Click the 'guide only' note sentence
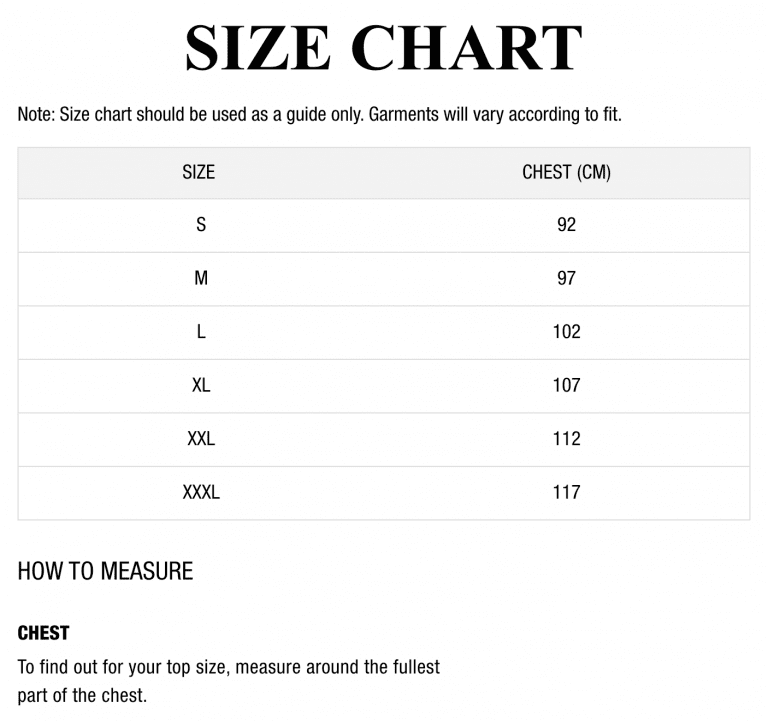The height and width of the screenshot is (721, 768). [190, 114]
